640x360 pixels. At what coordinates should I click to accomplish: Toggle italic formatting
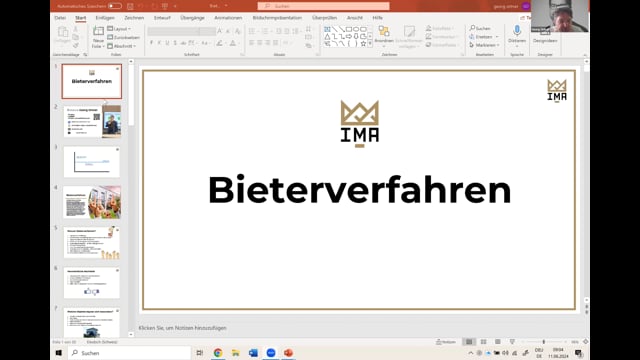pyautogui.click(x=159, y=43)
